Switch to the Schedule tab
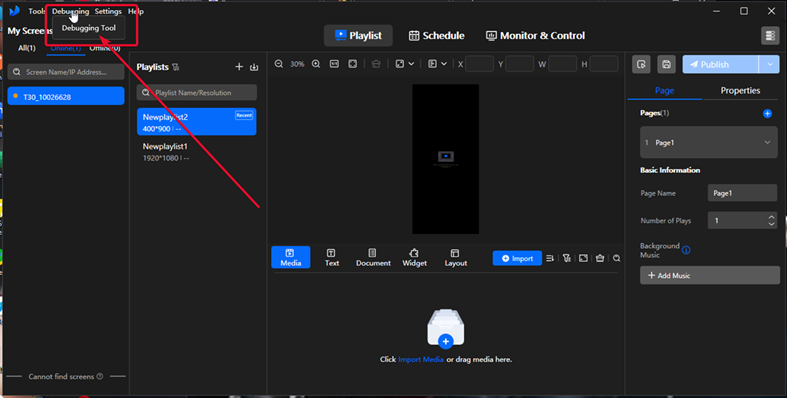Viewport: 787px width, 398px height. pos(436,36)
